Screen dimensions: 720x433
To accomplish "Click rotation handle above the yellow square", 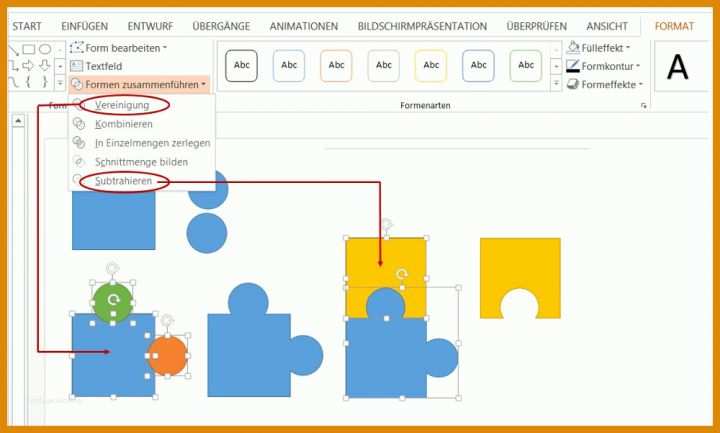I will tap(386, 225).
